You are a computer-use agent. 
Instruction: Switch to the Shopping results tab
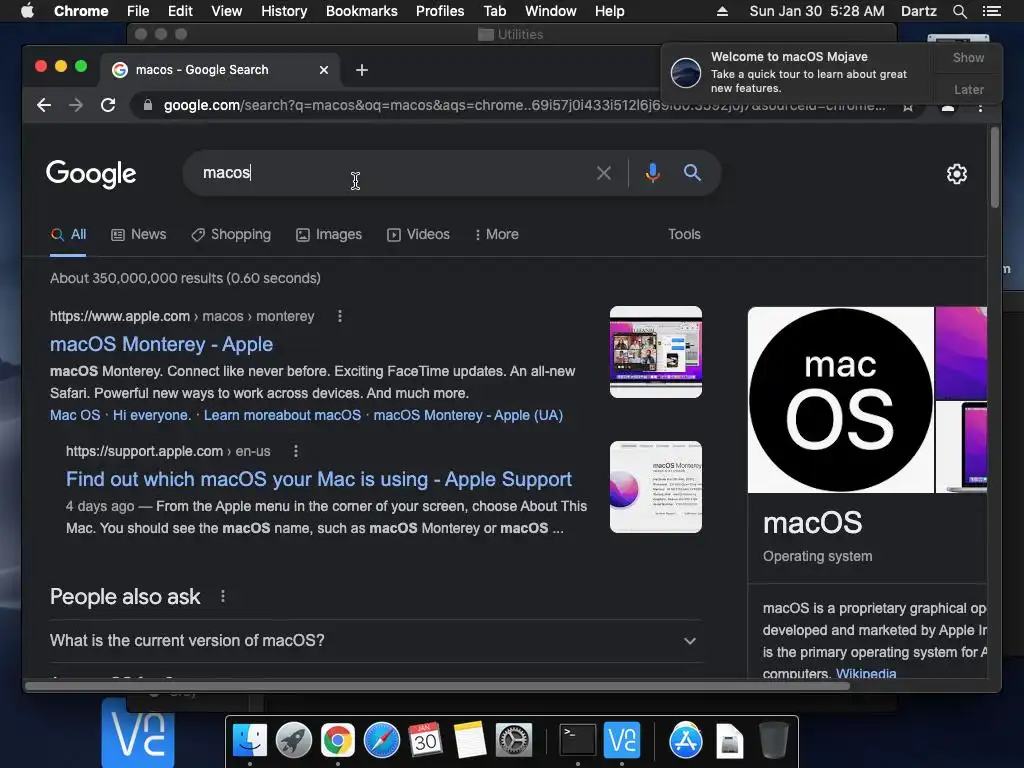click(x=231, y=234)
